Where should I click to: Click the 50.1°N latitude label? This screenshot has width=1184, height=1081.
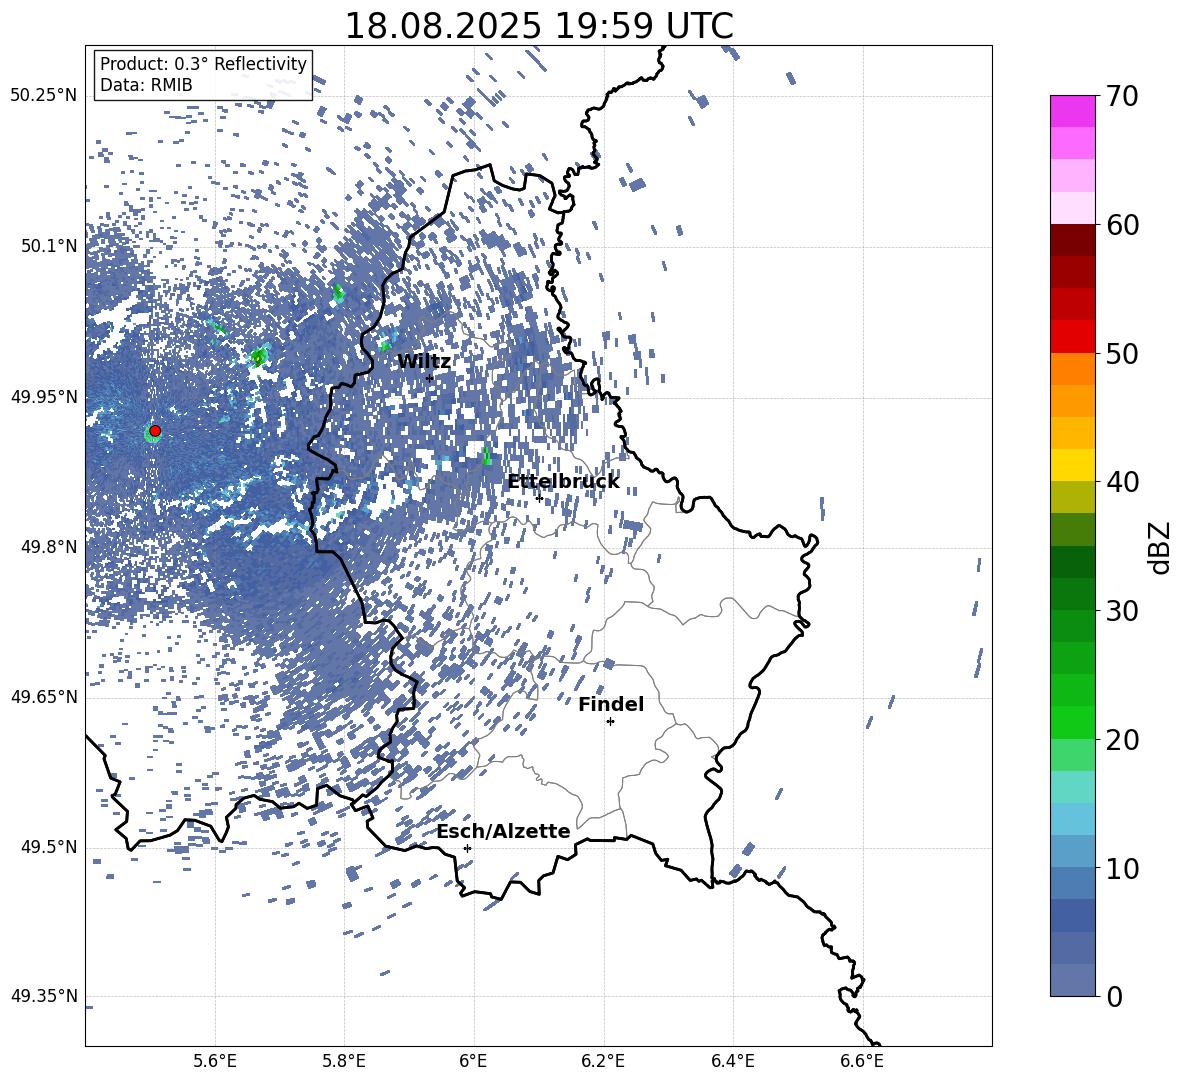click(50, 246)
